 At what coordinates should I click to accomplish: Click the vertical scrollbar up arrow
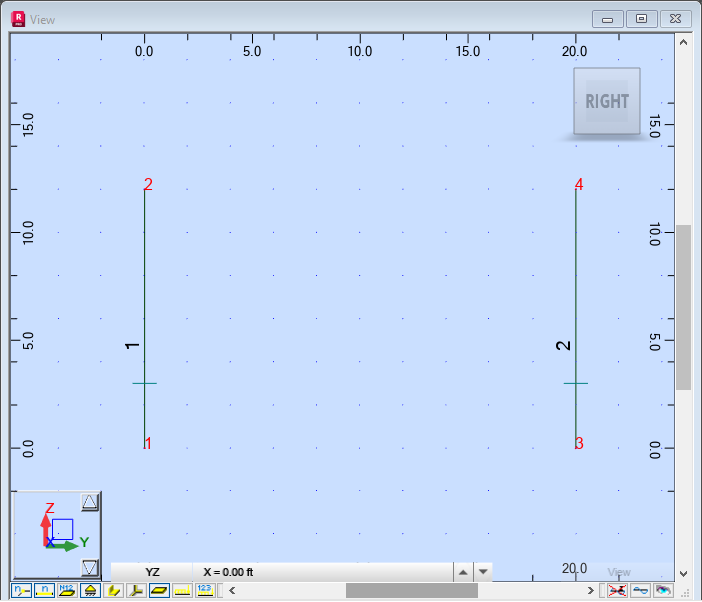[683, 43]
